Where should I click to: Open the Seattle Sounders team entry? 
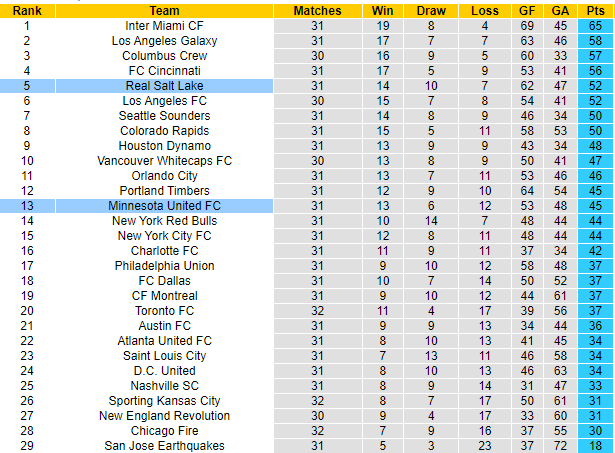click(164, 116)
